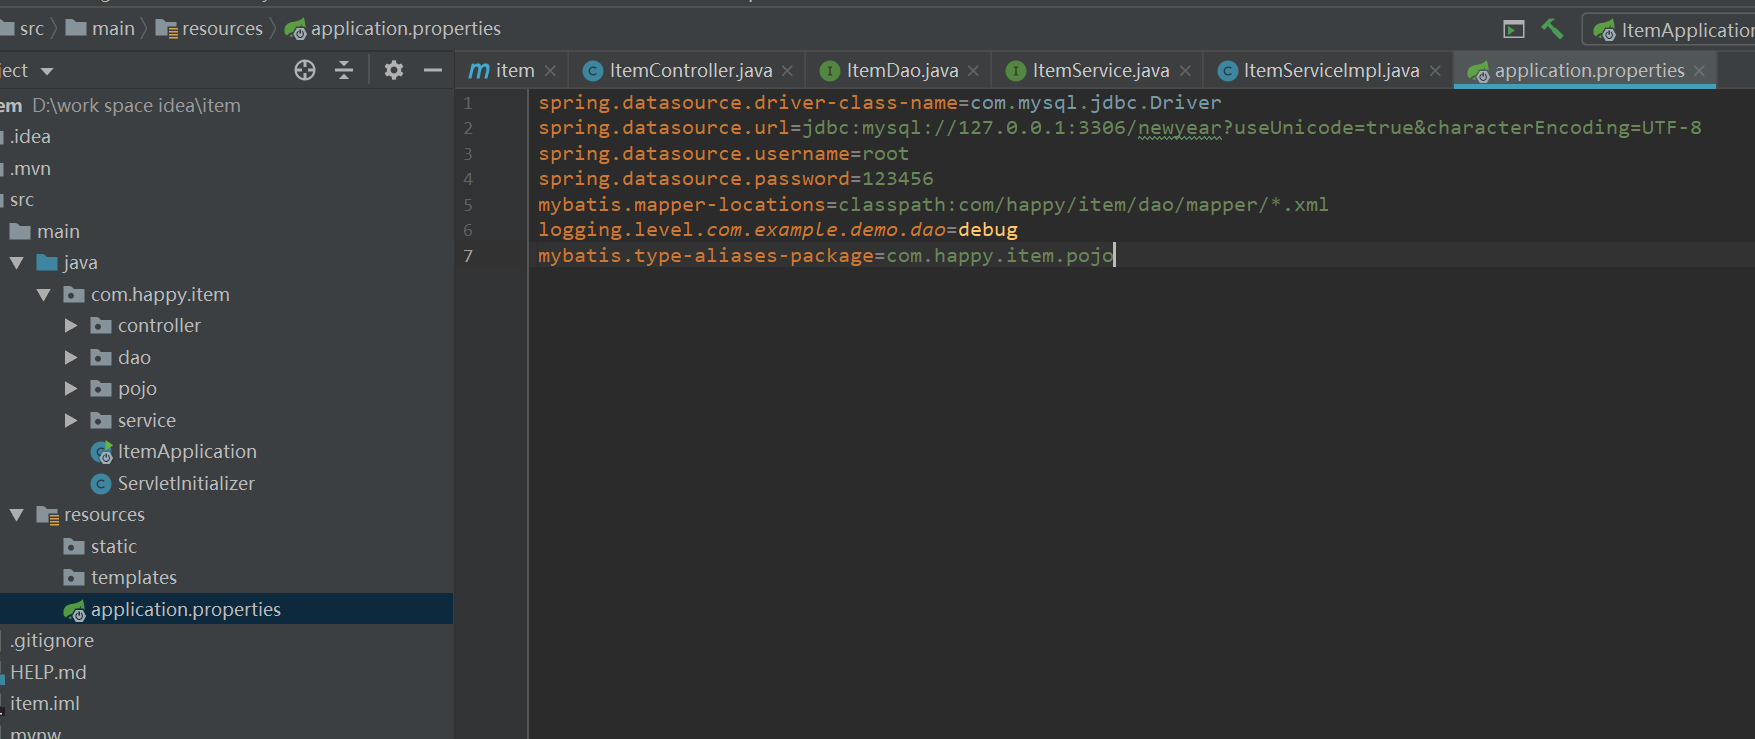The width and height of the screenshot is (1755, 739).
Task: Click the collapse all icon in project panel
Action: (x=344, y=70)
